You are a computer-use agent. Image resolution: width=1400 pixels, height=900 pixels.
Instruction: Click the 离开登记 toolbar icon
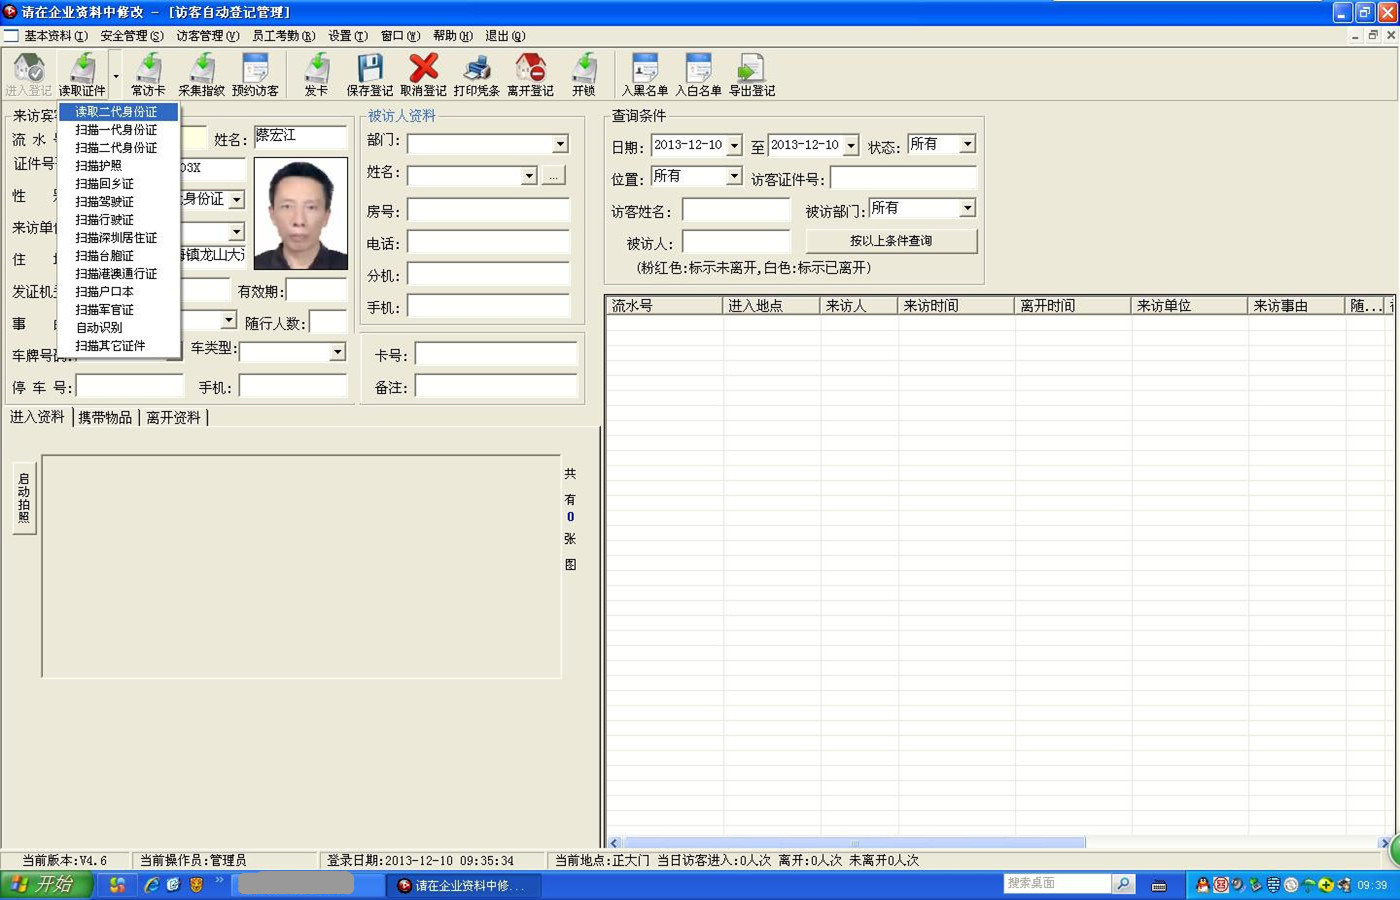(x=530, y=75)
